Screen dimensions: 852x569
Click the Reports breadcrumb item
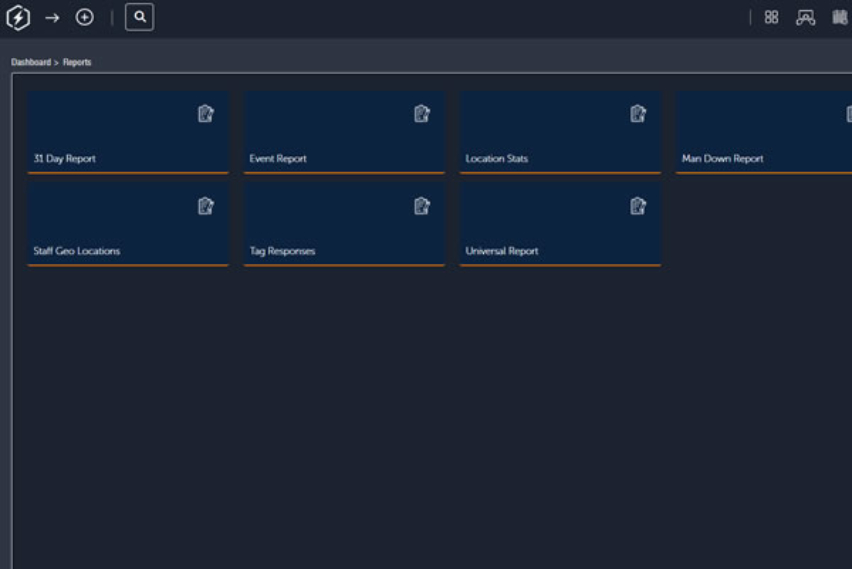click(77, 62)
